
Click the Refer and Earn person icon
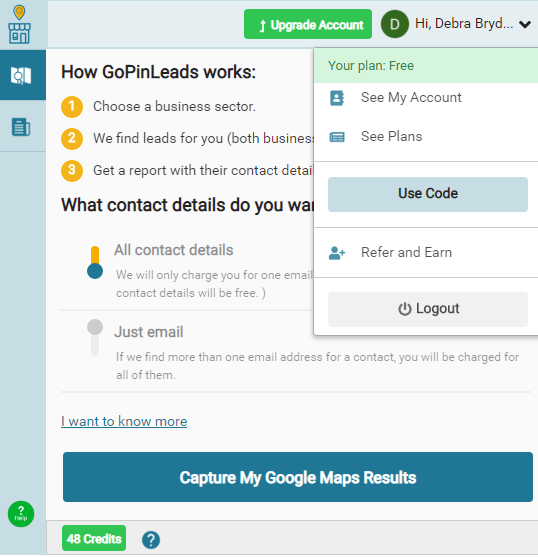coord(337,253)
